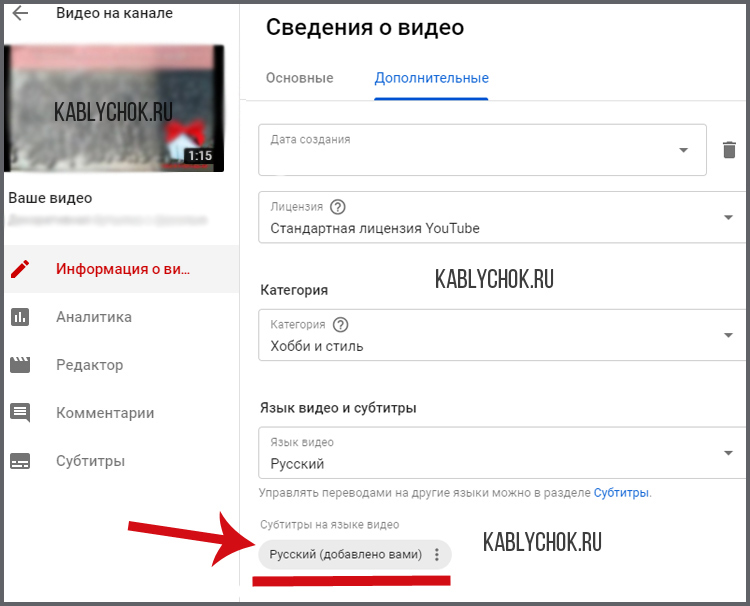Open the Комментарии speech bubble icon
This screenshot has height=606, width=750.
coord(20,413)
